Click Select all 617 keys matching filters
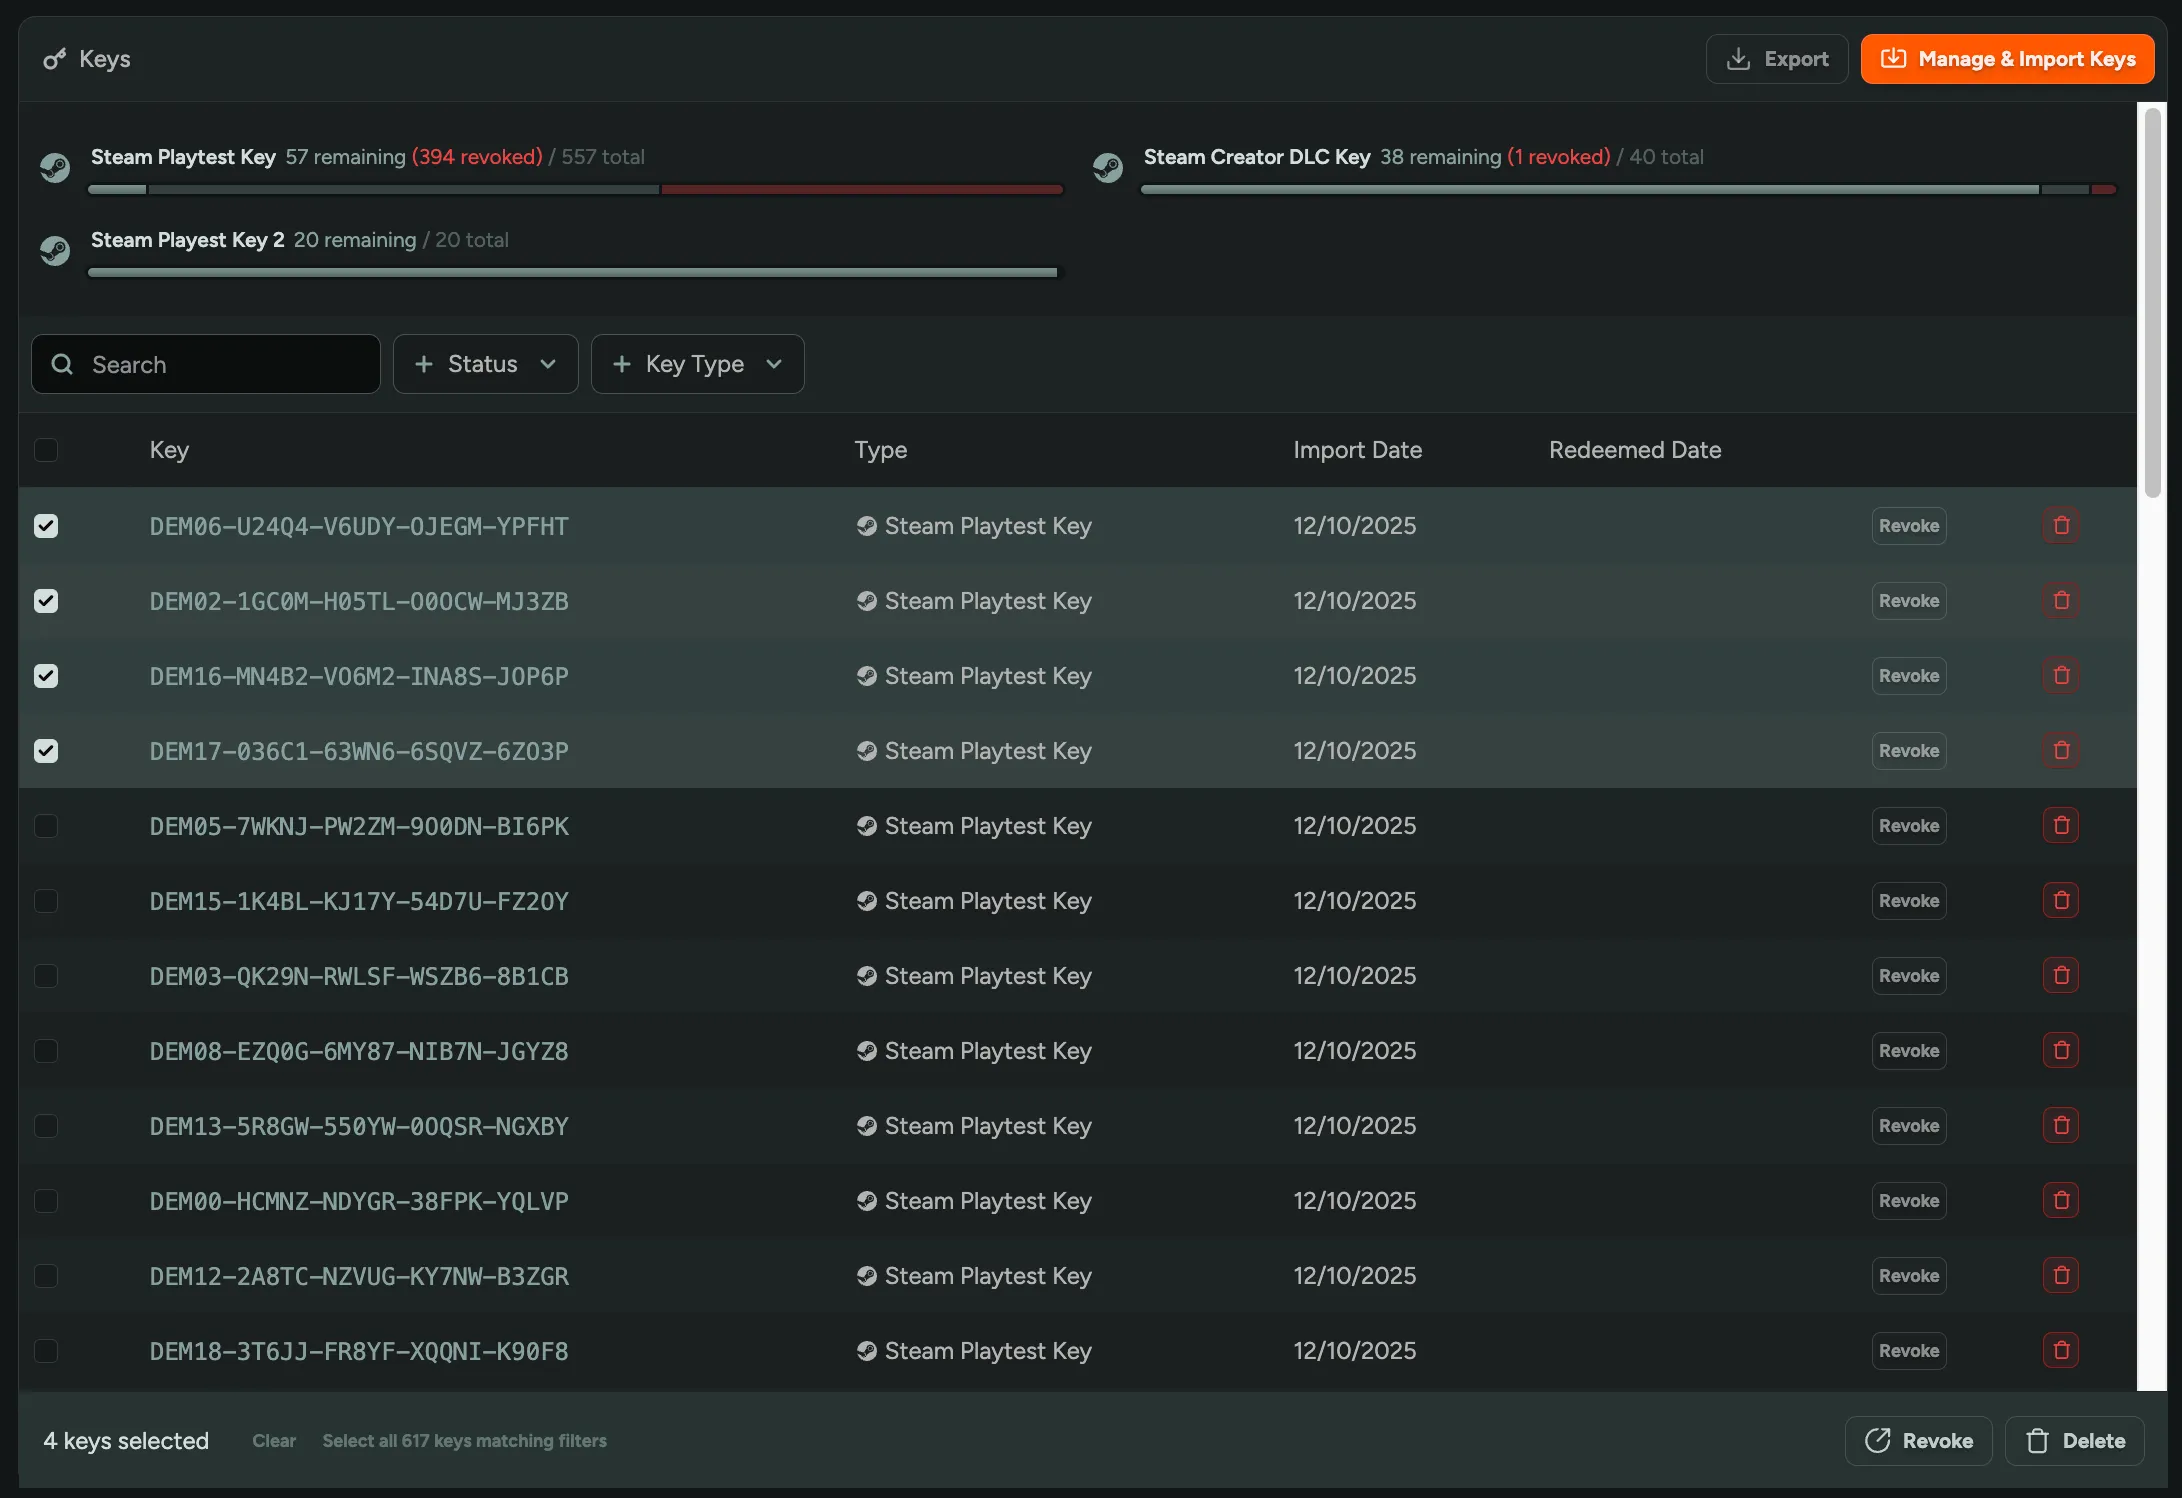The image size is (2182, 1498). pyautogui.click(x=464, y=1440)
